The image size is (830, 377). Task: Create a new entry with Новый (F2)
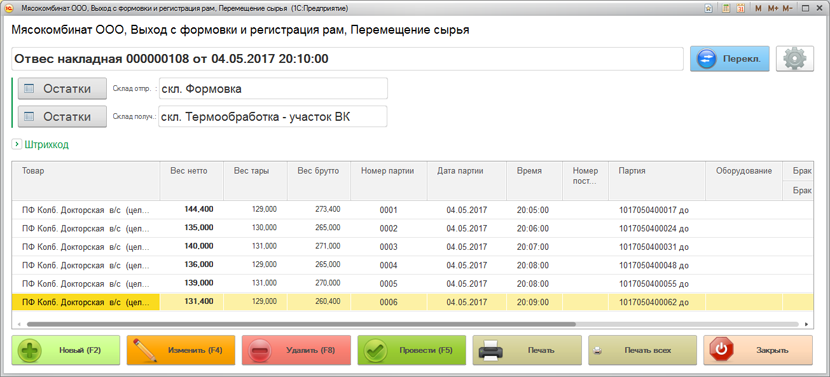[66, 350]
